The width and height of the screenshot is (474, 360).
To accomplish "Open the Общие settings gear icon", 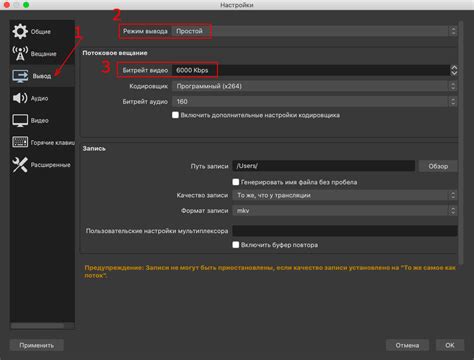I will click(x=20, y=31).
